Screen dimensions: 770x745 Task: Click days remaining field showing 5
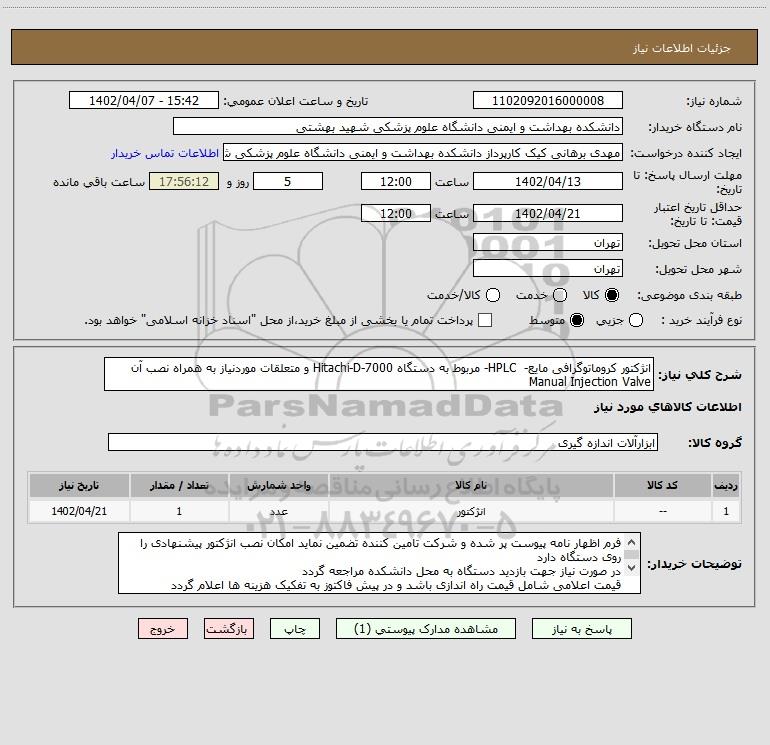pos(288,181)
